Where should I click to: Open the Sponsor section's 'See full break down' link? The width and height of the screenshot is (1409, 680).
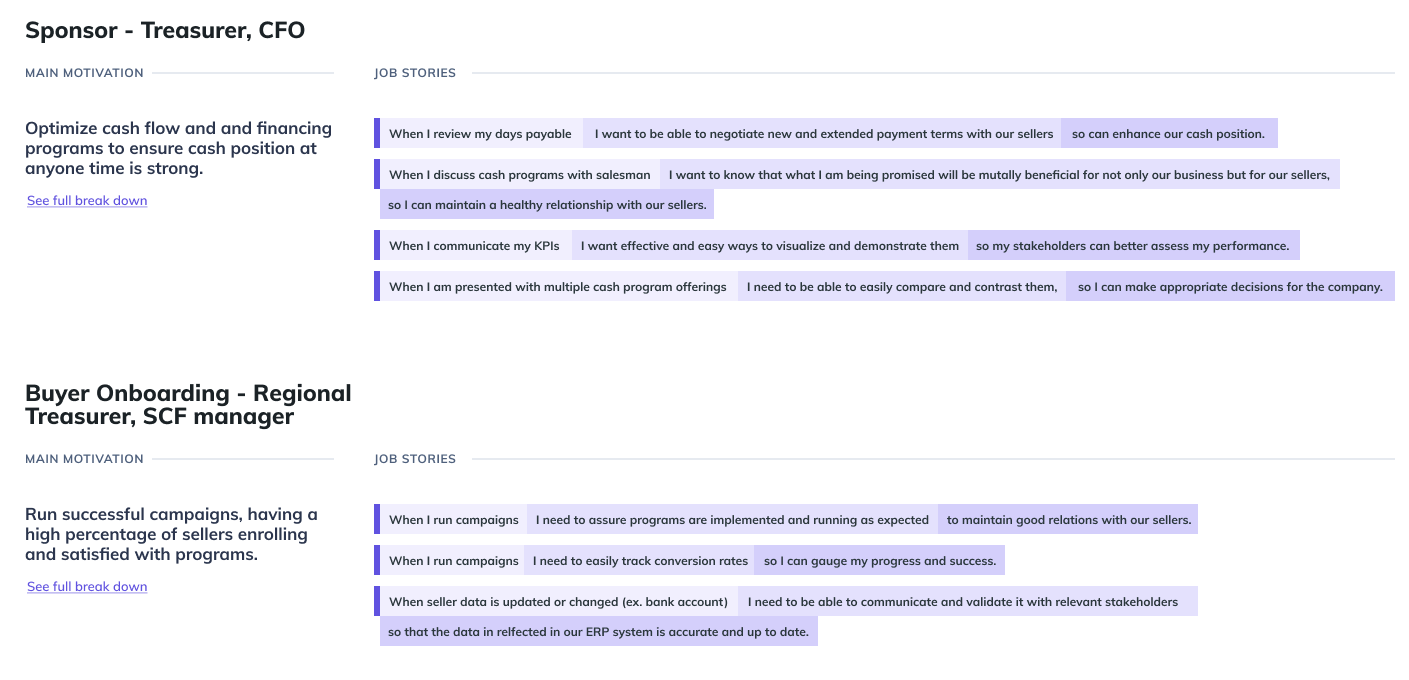click(x=87, y=201)
